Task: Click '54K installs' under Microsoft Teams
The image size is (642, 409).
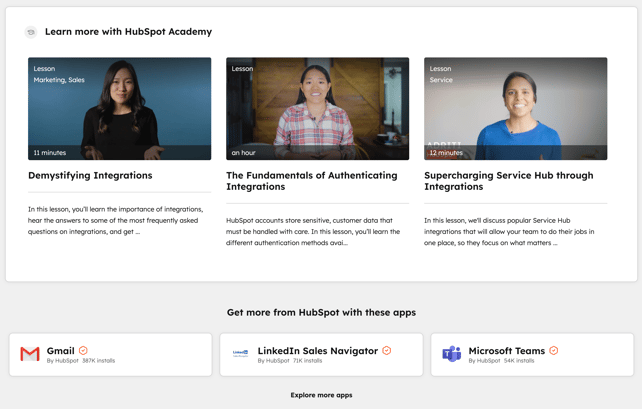Action: coord(519,361)
